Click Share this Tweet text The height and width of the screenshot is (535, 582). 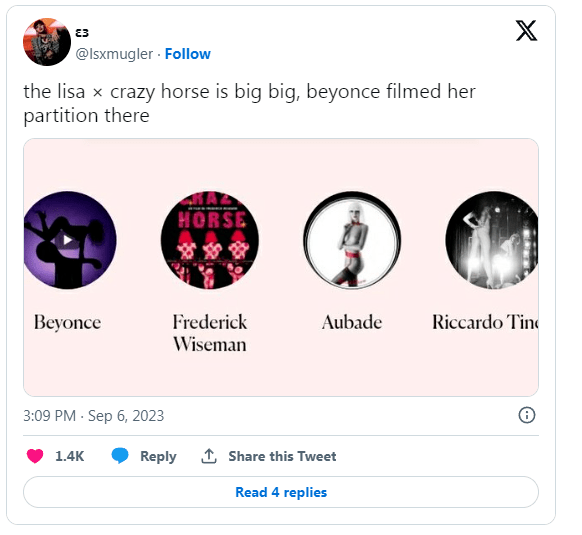tap(282, 456)
